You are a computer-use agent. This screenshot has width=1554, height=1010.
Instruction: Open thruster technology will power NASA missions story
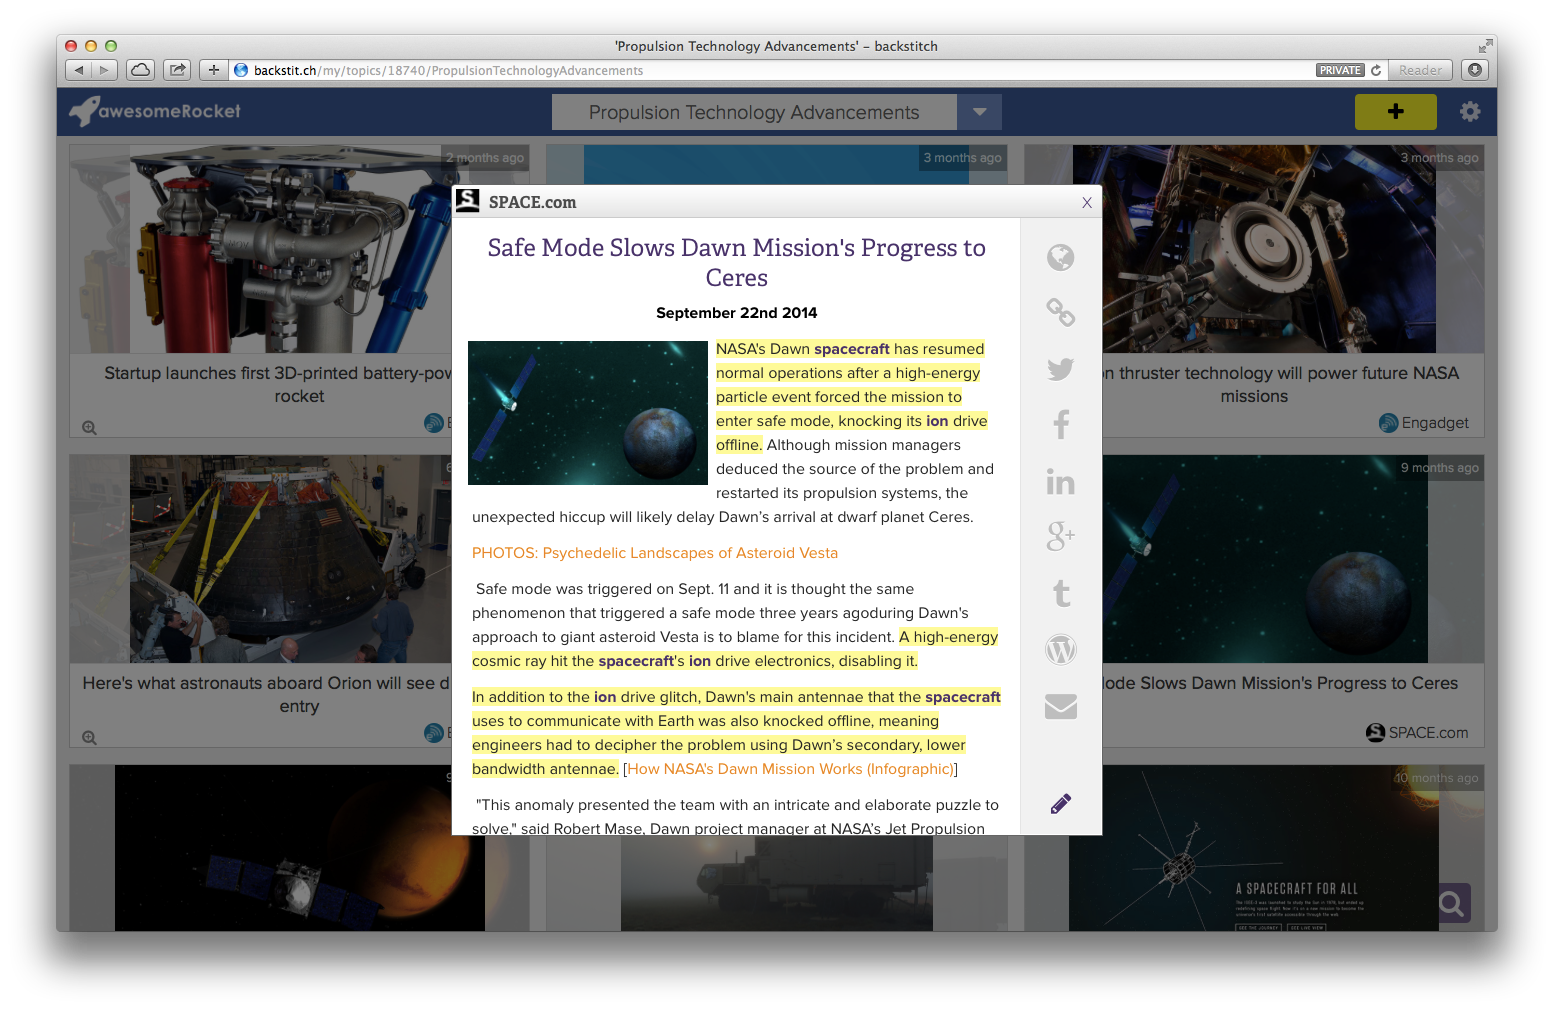click(x=1280, y=384)
